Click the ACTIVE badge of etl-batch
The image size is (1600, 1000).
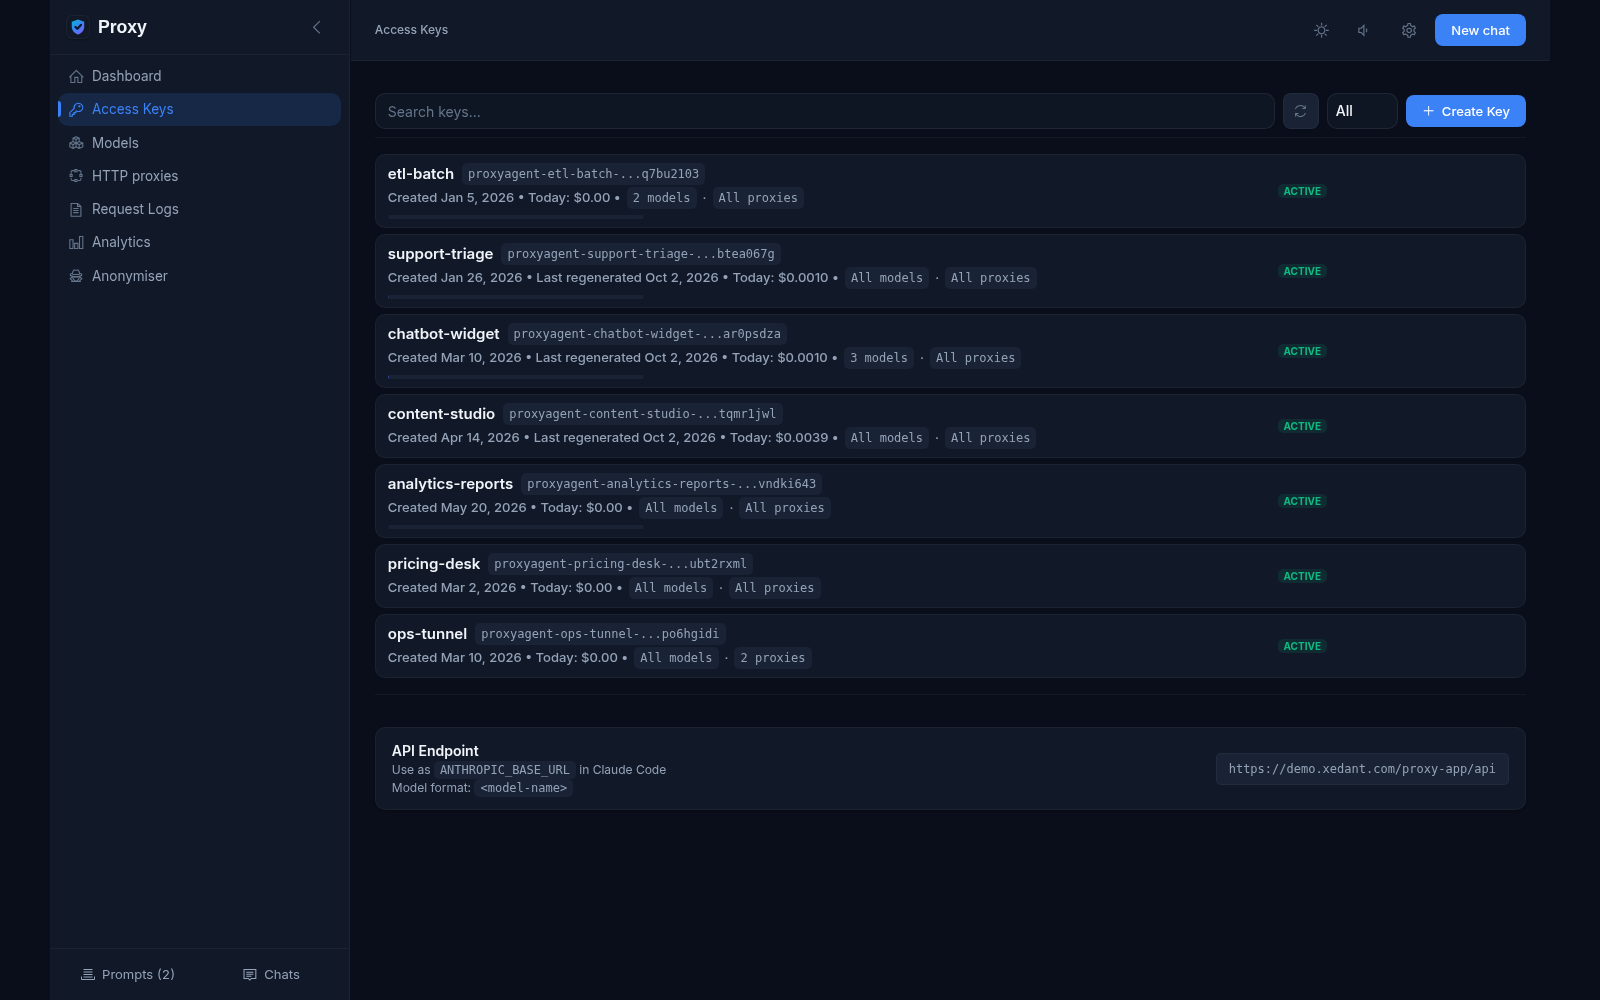click(x=1302, y=191)
